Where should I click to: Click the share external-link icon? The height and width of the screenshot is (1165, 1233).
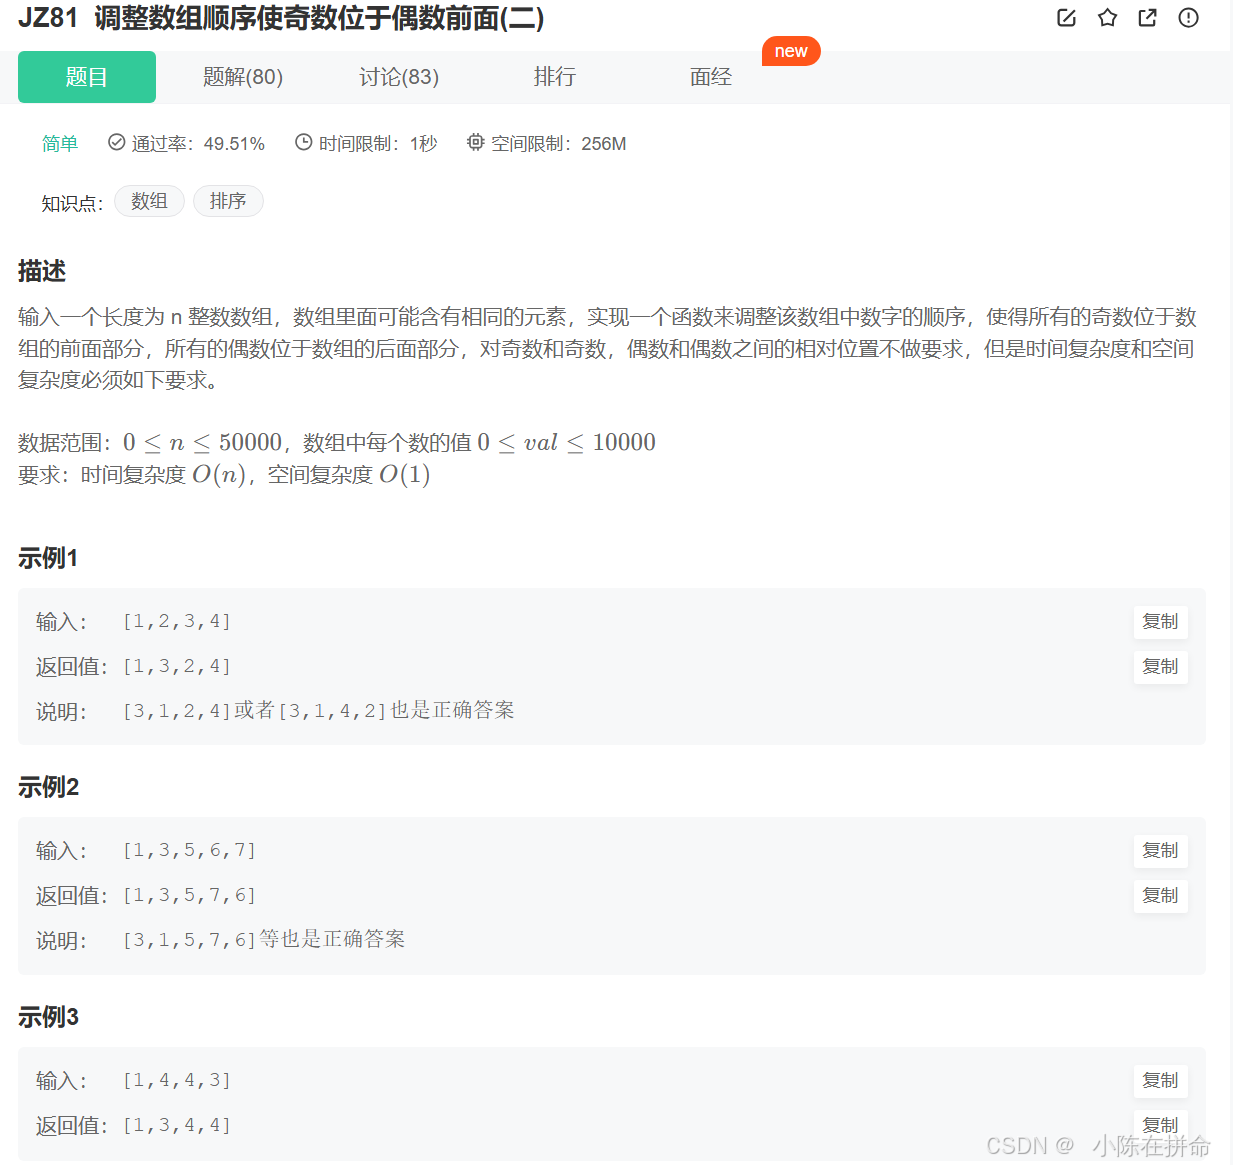tap(1147, 17)
